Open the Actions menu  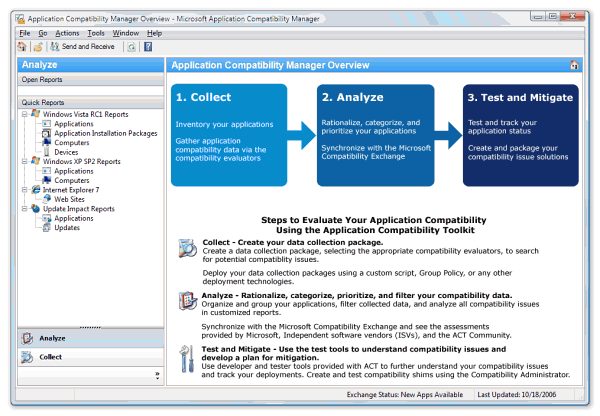coord(68,33)
